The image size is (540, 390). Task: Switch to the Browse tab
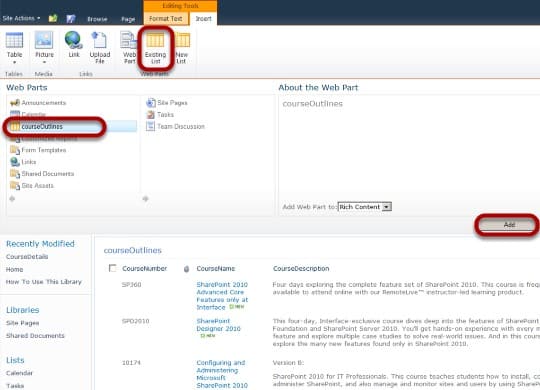[x=97, y=19]
